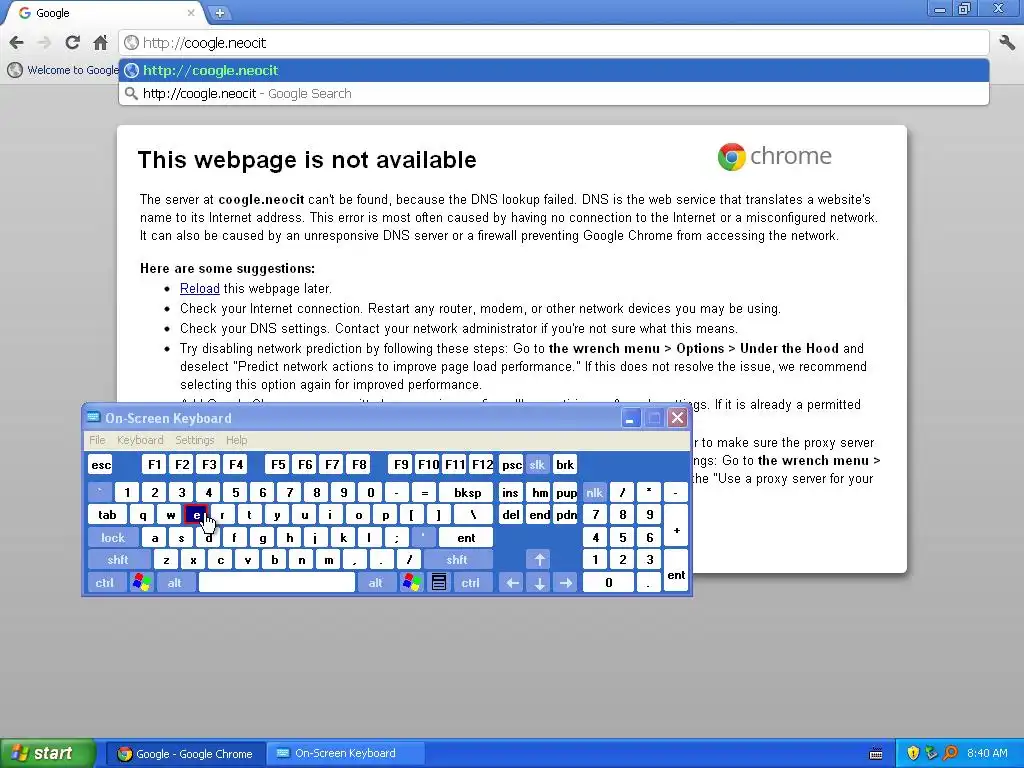Choose the Google Search suggestion for coogle.neocit
This screenshot has width=1024, height=768.
554,93
